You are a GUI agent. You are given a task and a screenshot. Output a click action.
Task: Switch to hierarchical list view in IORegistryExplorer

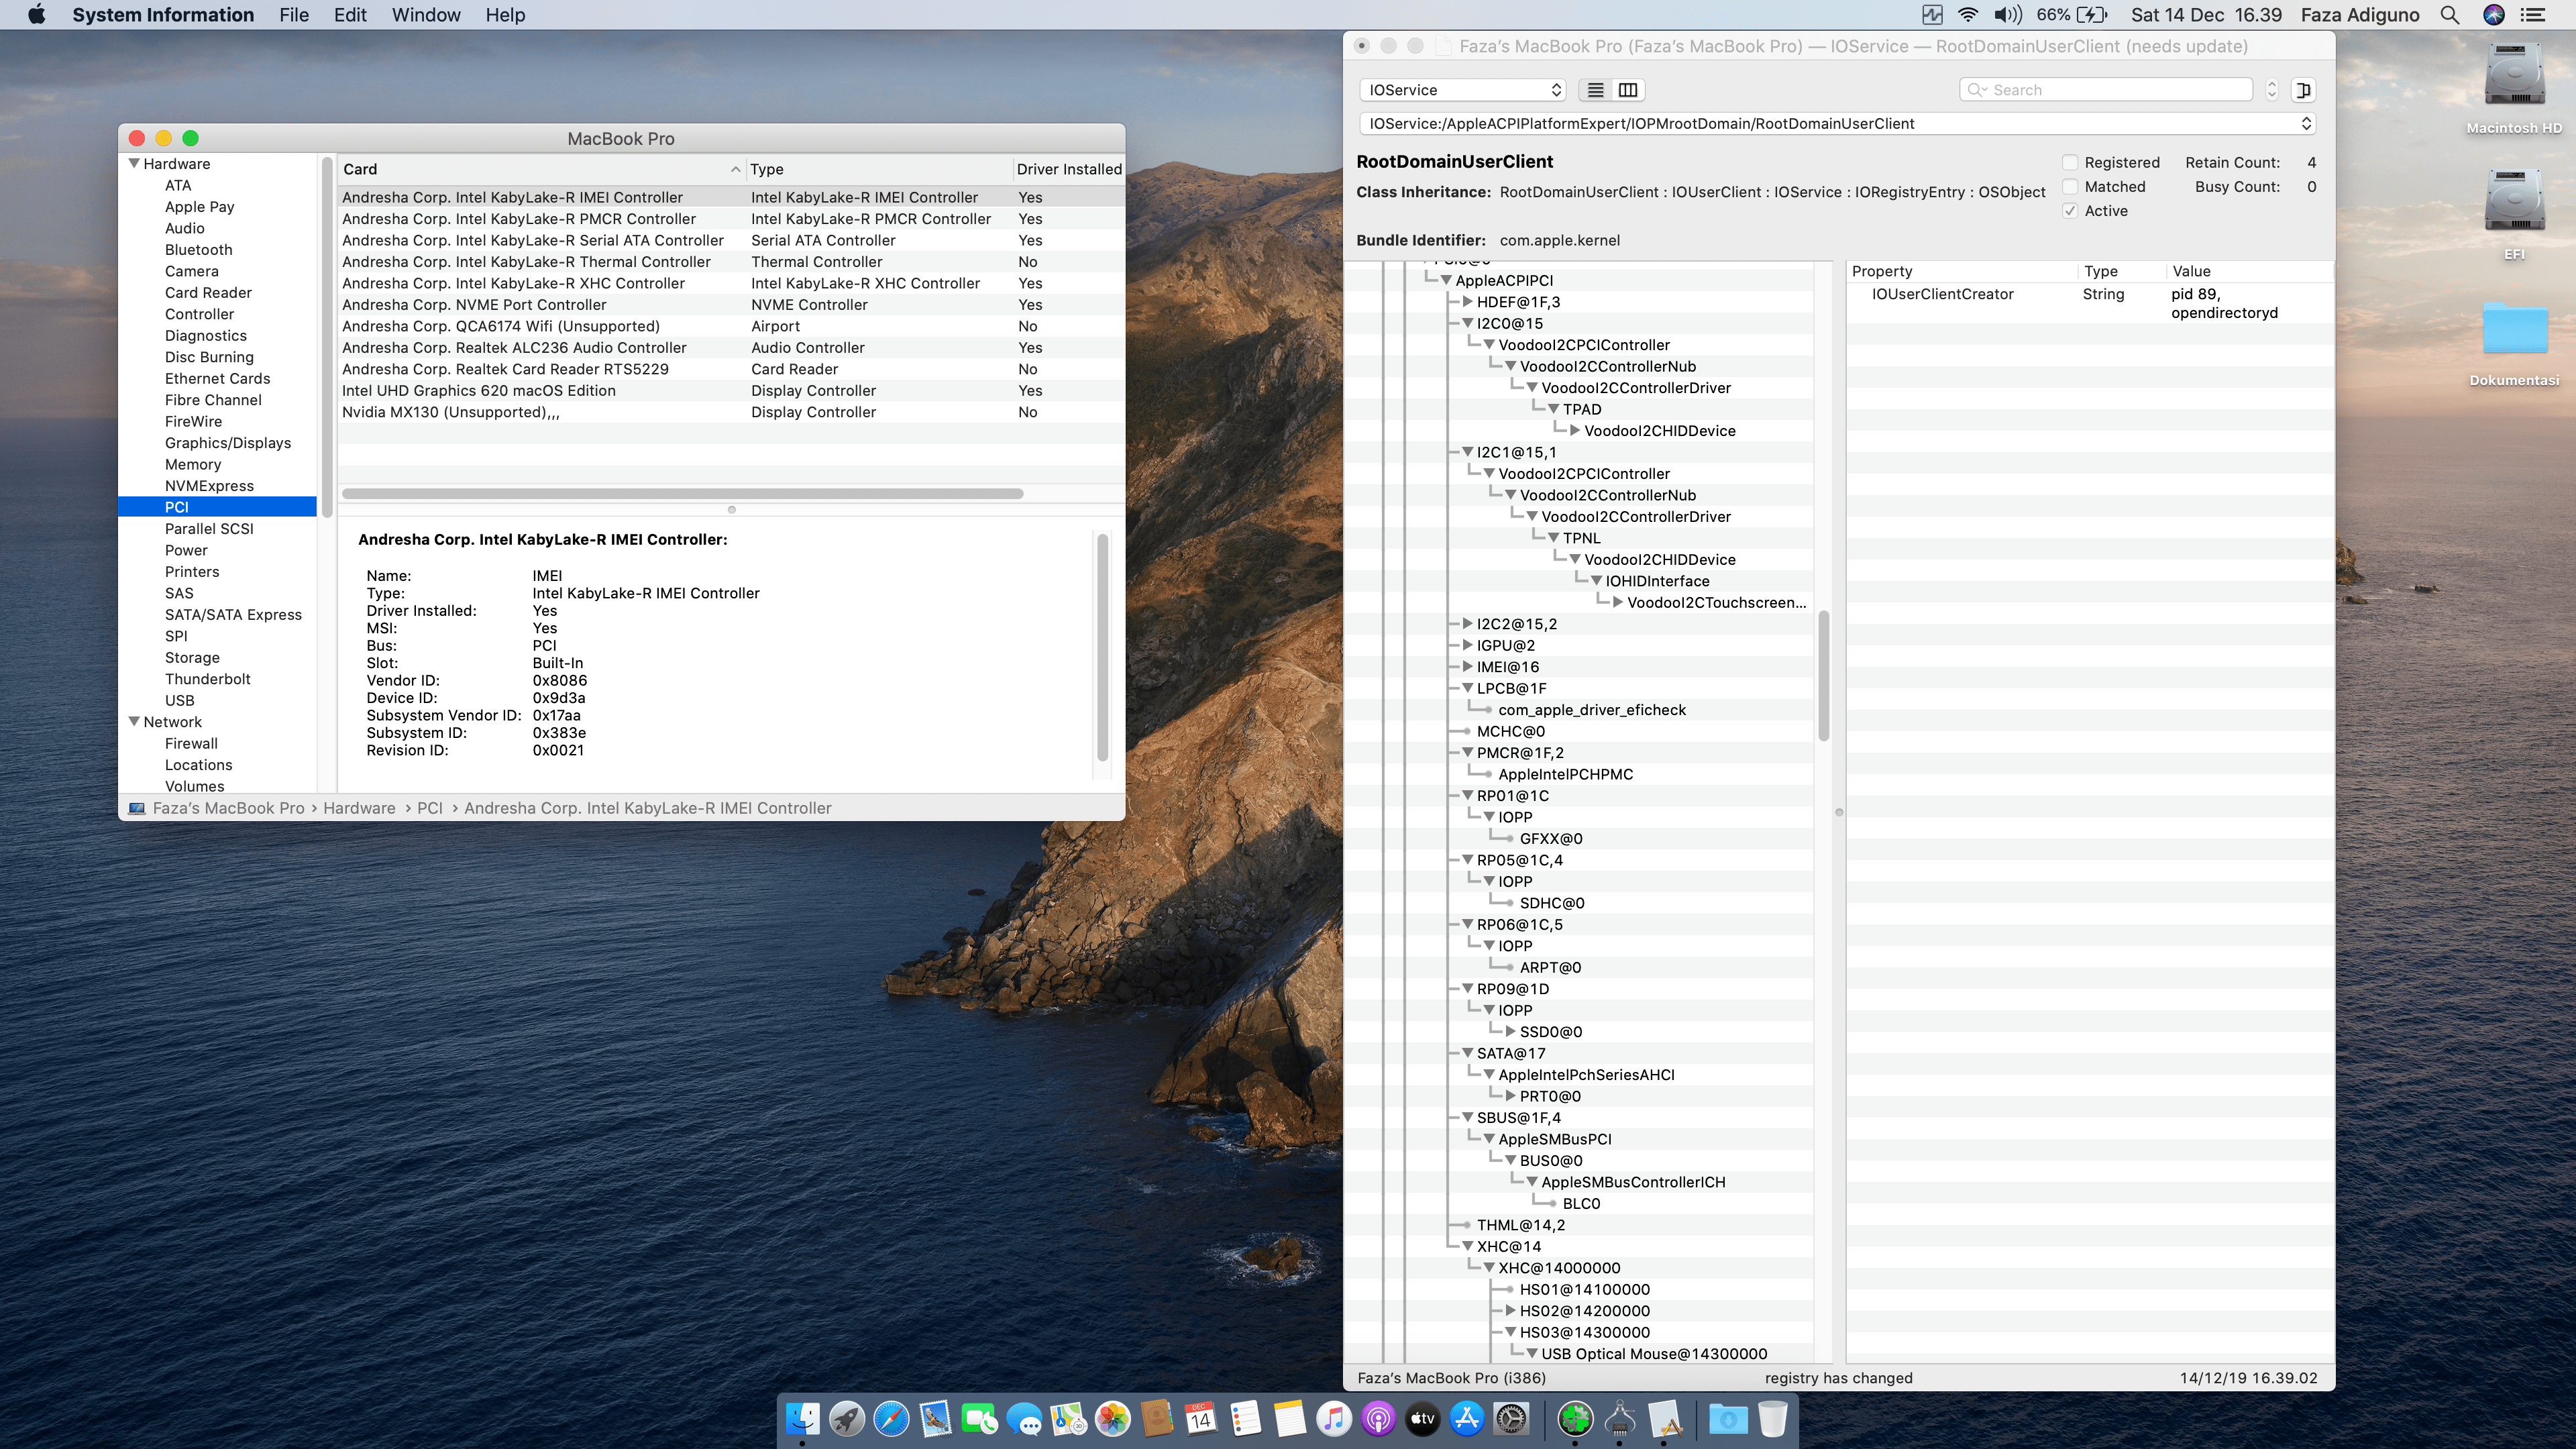(1595, 90)
